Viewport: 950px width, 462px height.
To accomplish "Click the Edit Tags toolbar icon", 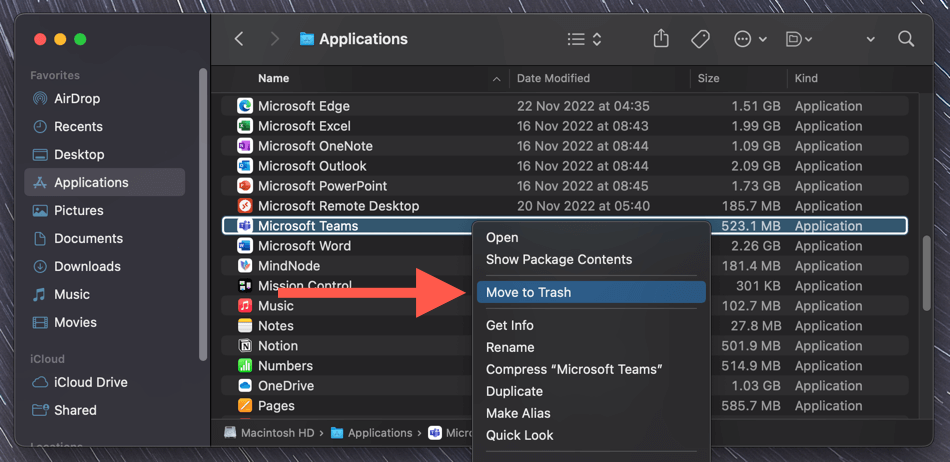I will (x=700, y=39).
